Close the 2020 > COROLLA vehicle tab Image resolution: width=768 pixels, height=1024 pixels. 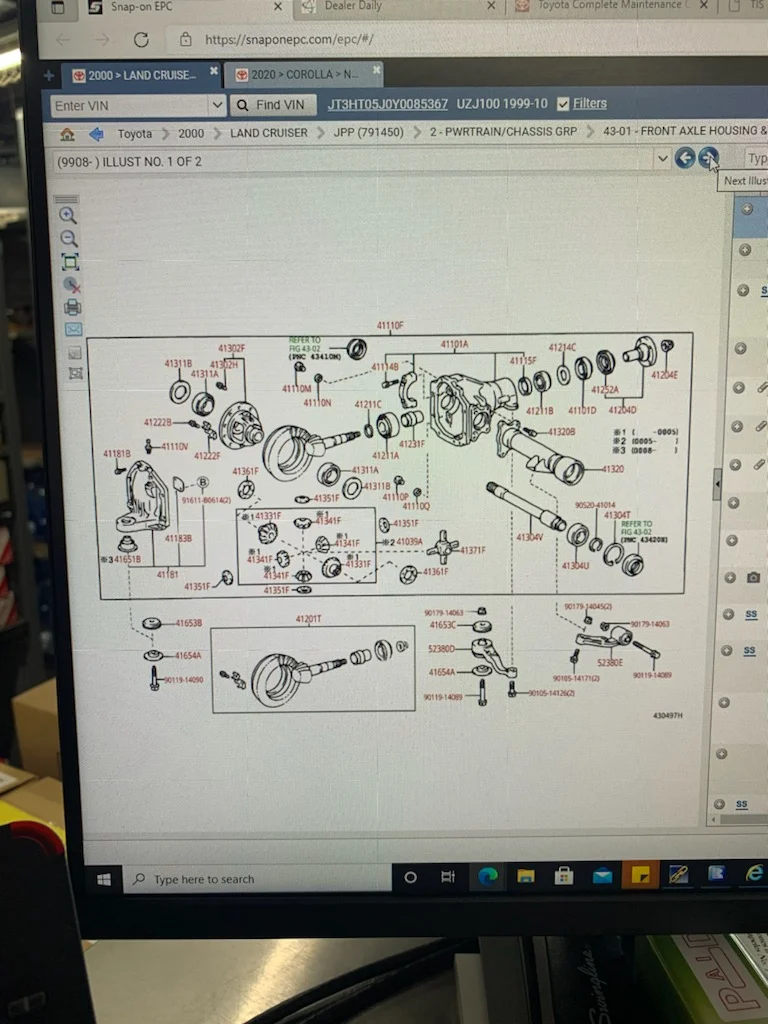click(x=376, y=70)
